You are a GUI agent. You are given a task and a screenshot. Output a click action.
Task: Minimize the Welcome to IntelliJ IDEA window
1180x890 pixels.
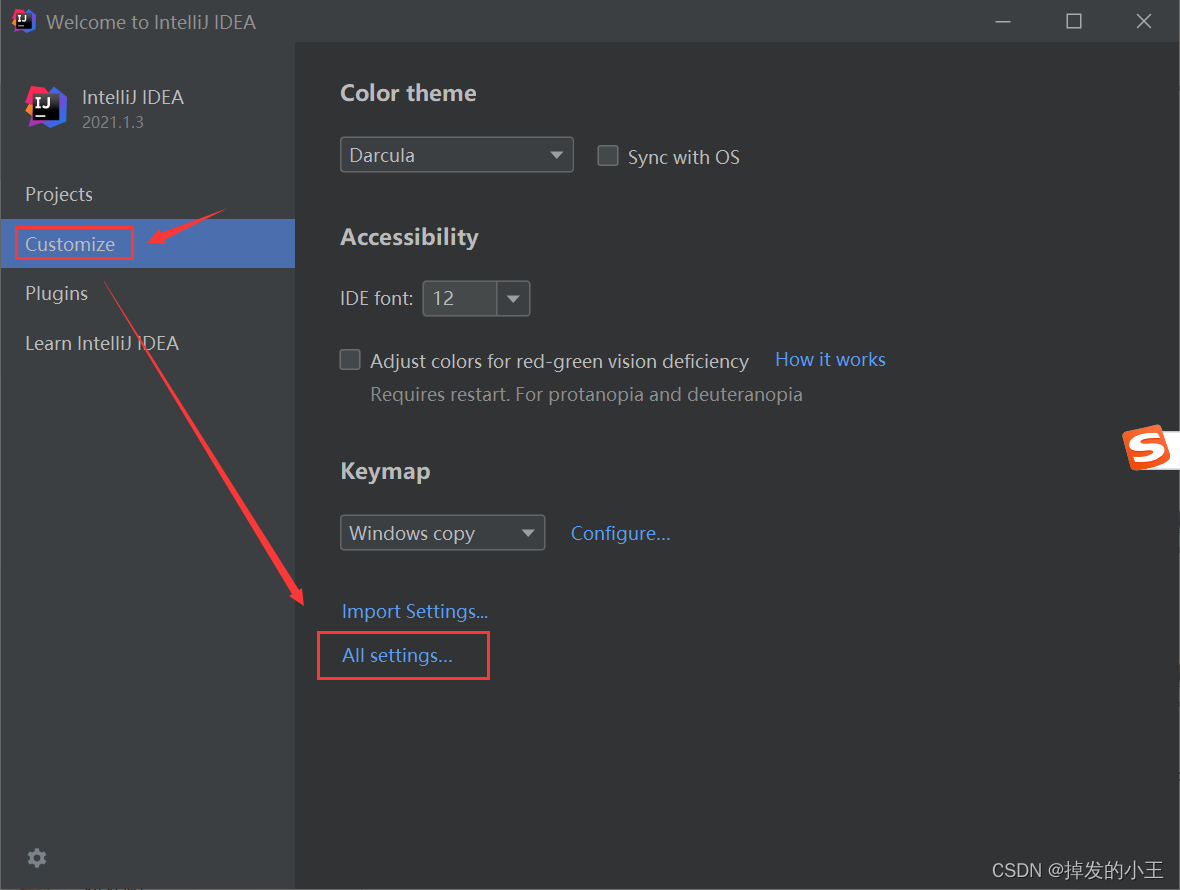tap(1003, 21)
